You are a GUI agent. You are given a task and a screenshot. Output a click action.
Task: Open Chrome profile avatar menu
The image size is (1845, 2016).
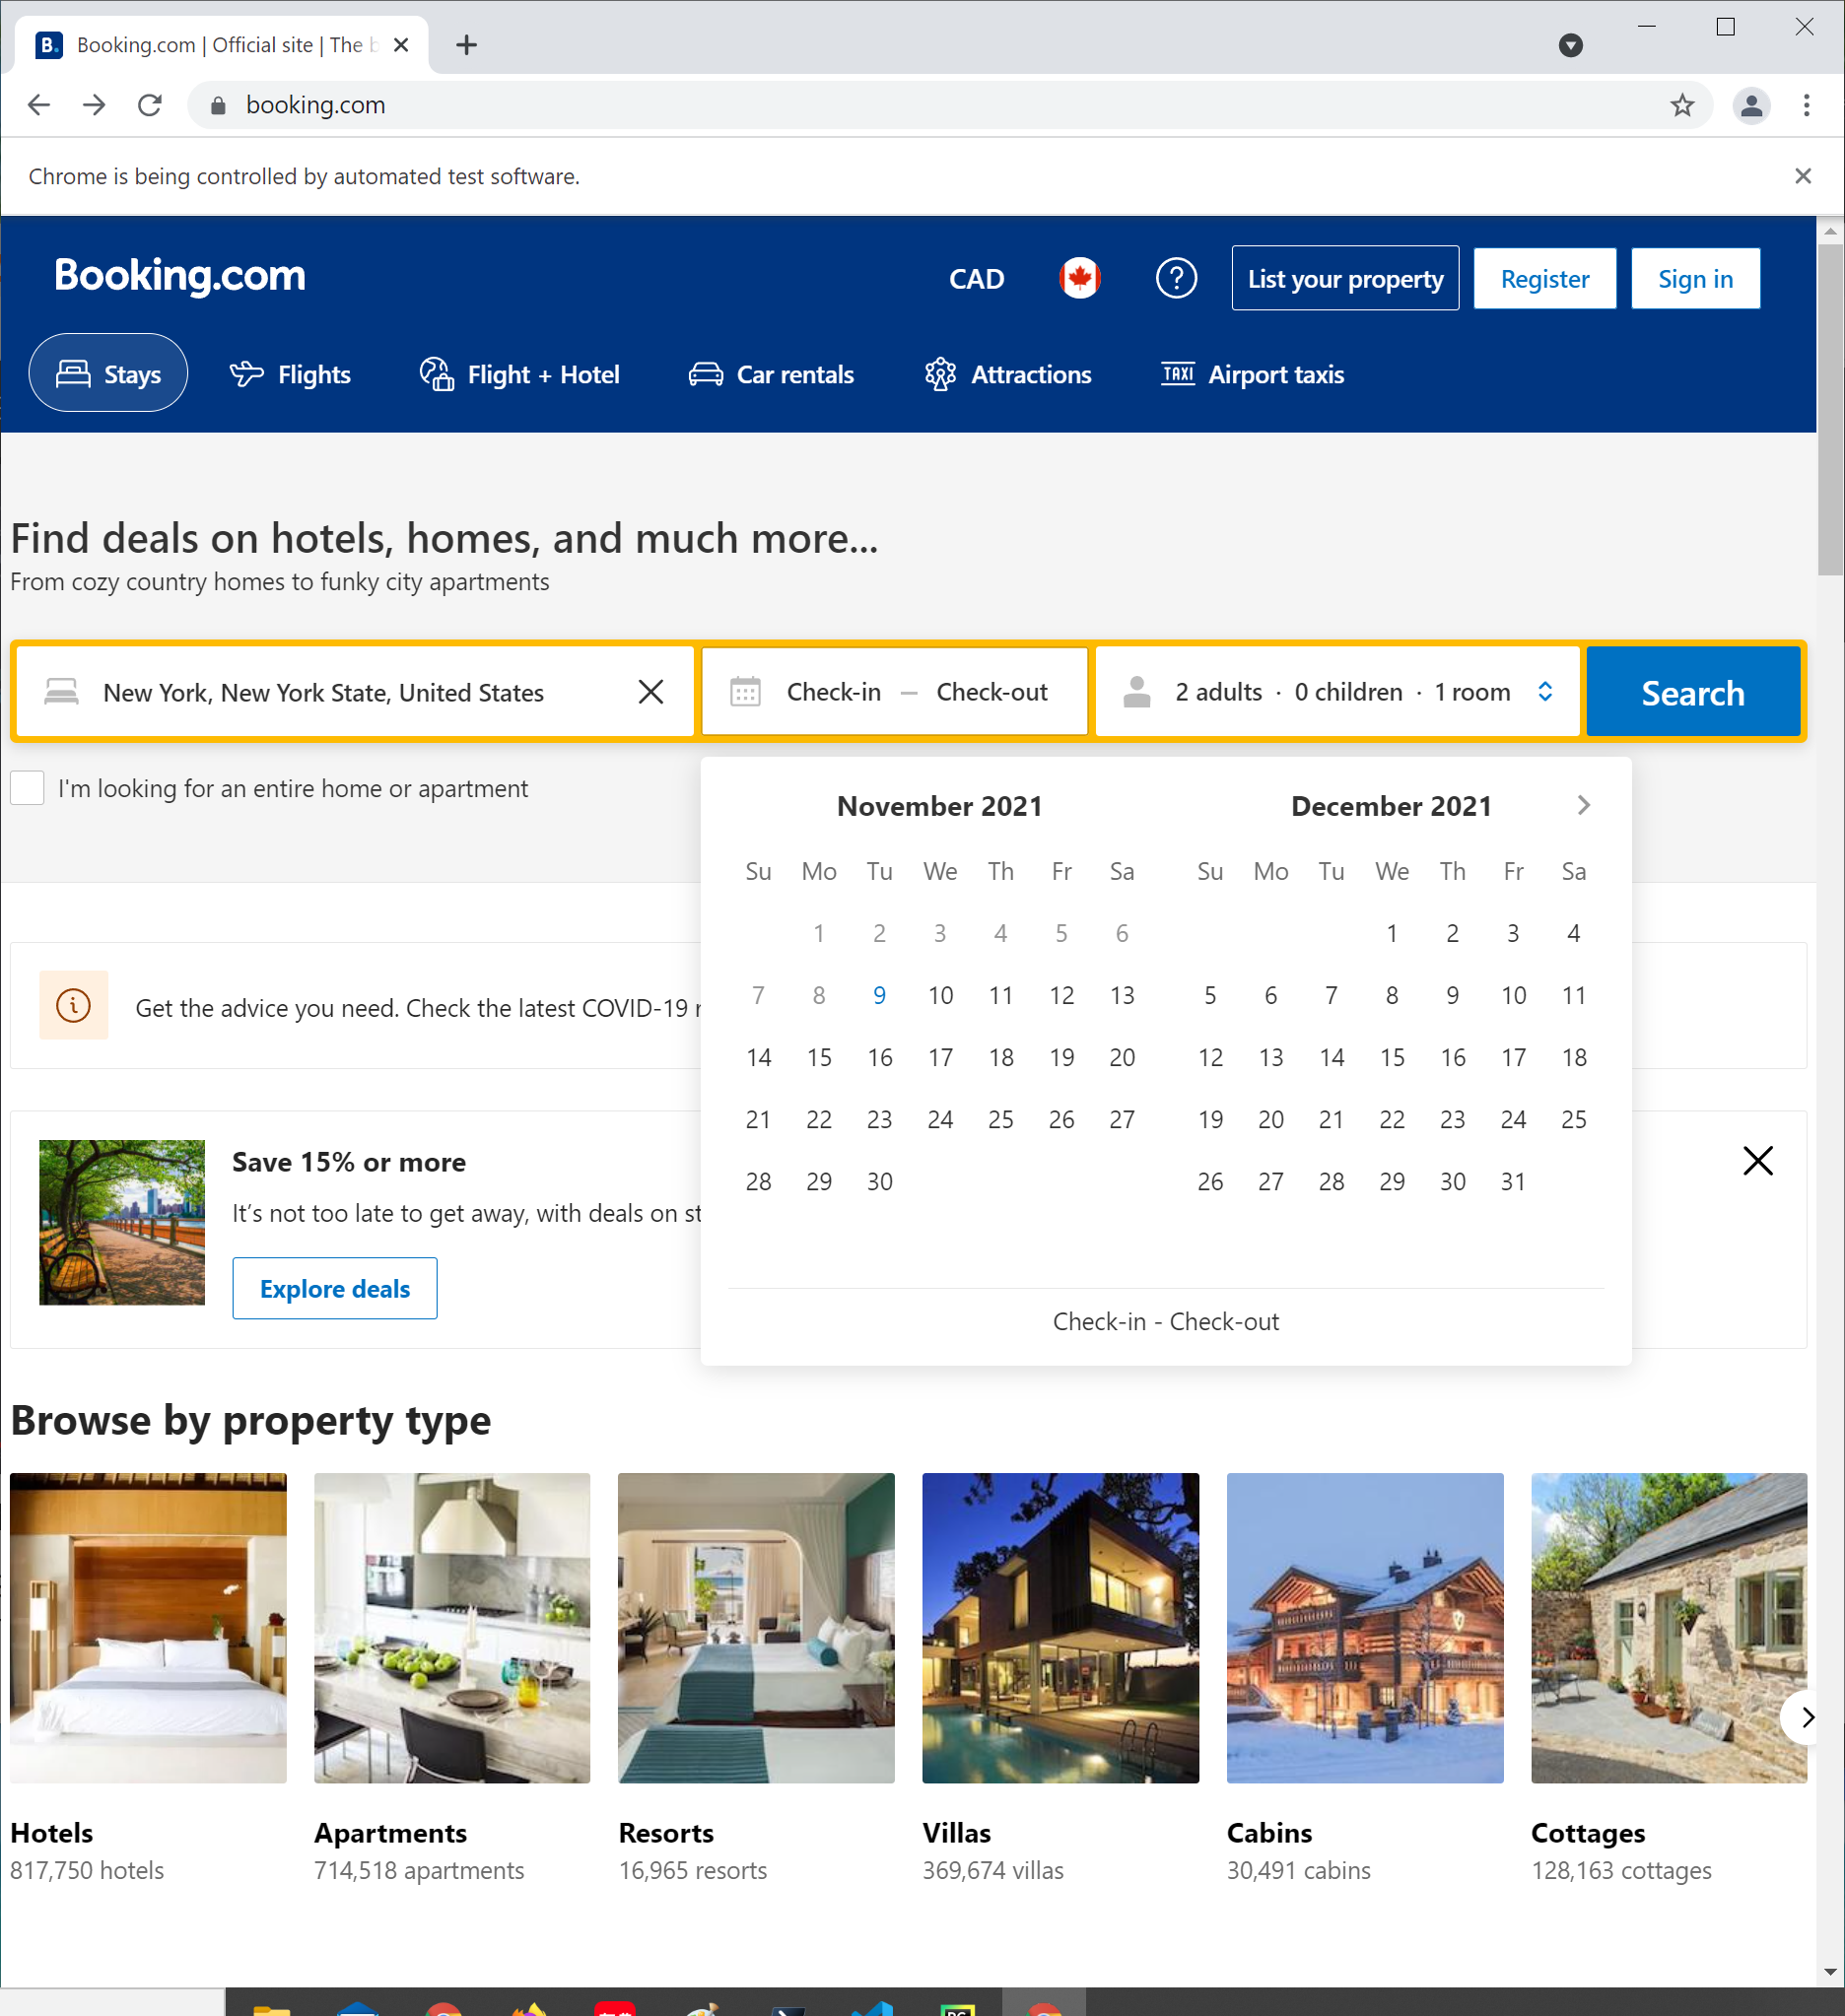pos(1752,105)
